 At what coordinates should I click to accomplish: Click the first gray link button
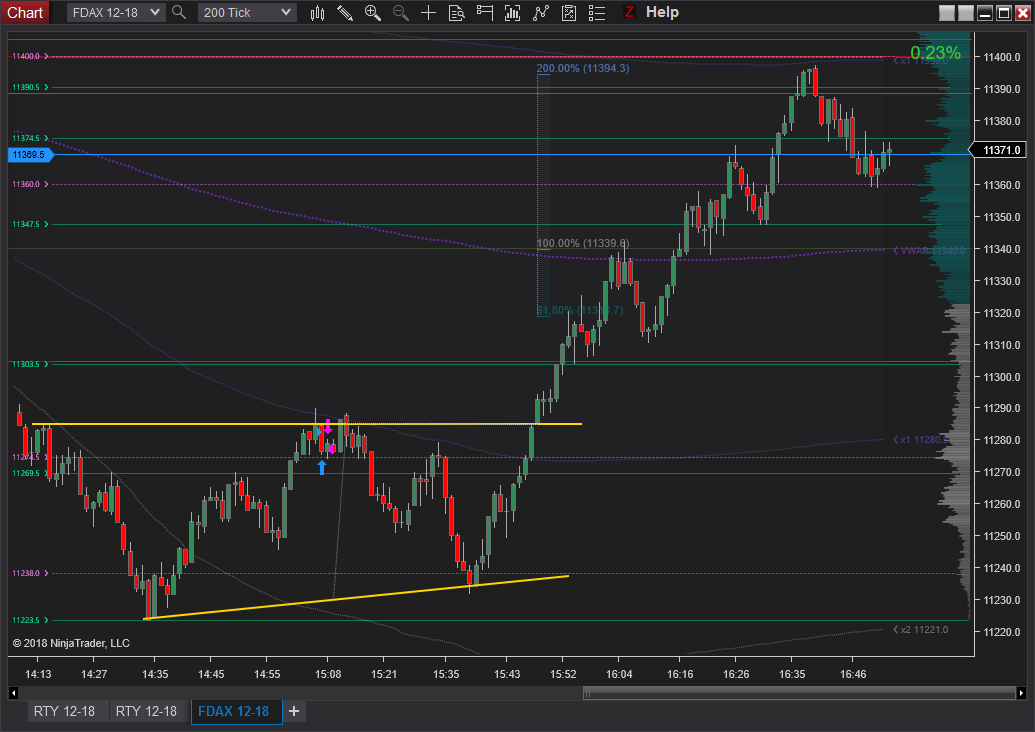(947, 13)
